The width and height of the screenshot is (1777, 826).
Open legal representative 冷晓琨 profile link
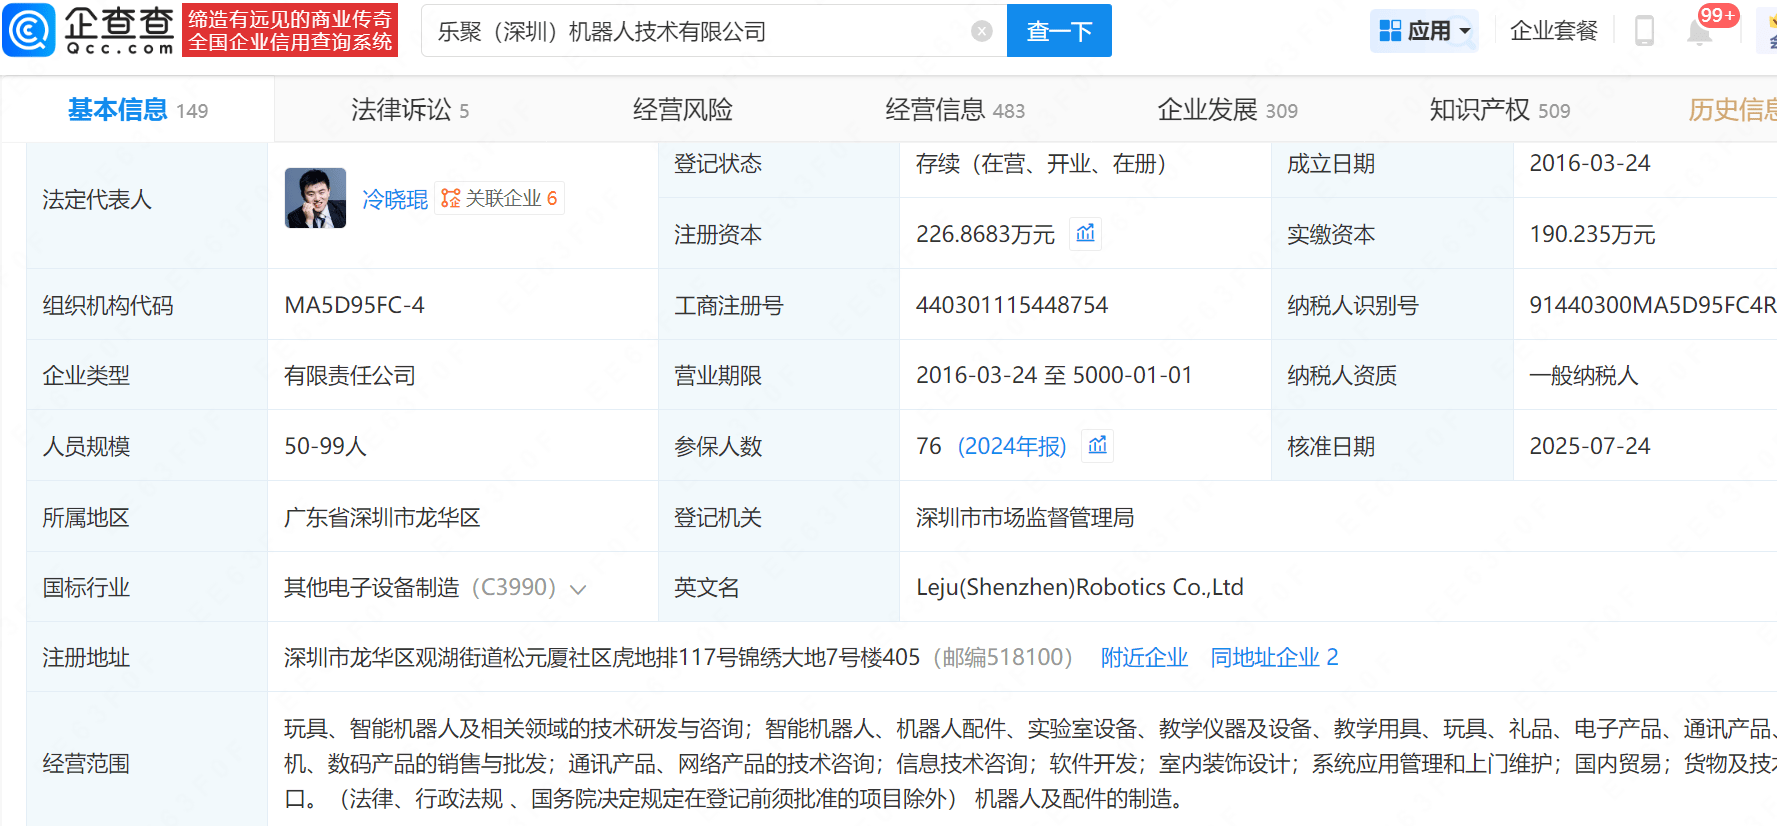pyautogui.click(x=395, y=199)
